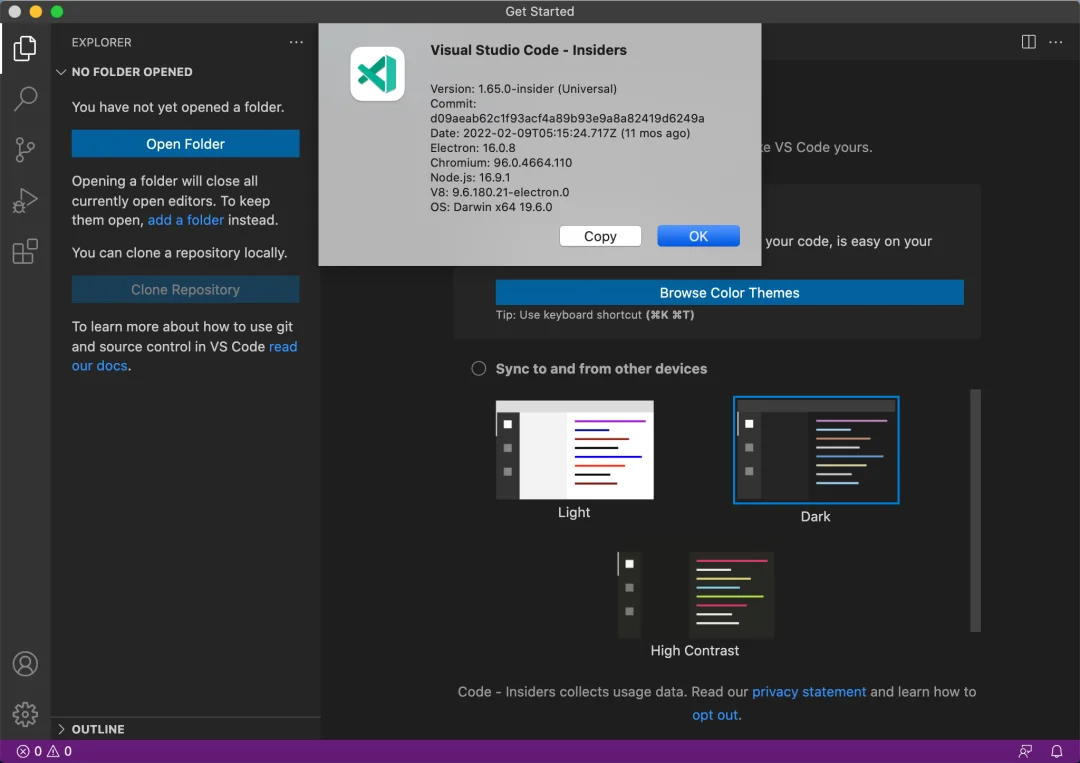Choose the High Contrast theme thumbnail

695,596
